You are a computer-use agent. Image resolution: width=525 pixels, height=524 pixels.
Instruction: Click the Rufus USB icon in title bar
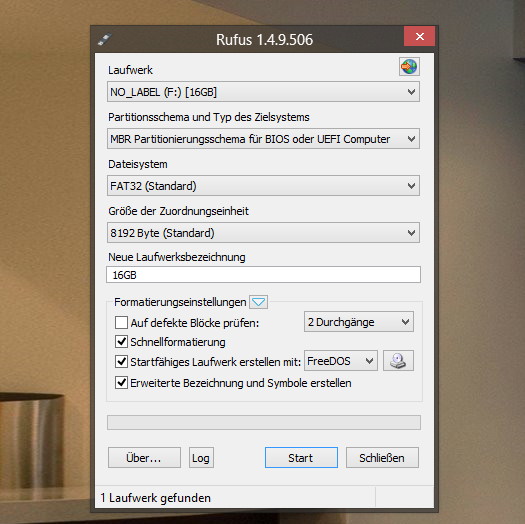click(104, 40)
